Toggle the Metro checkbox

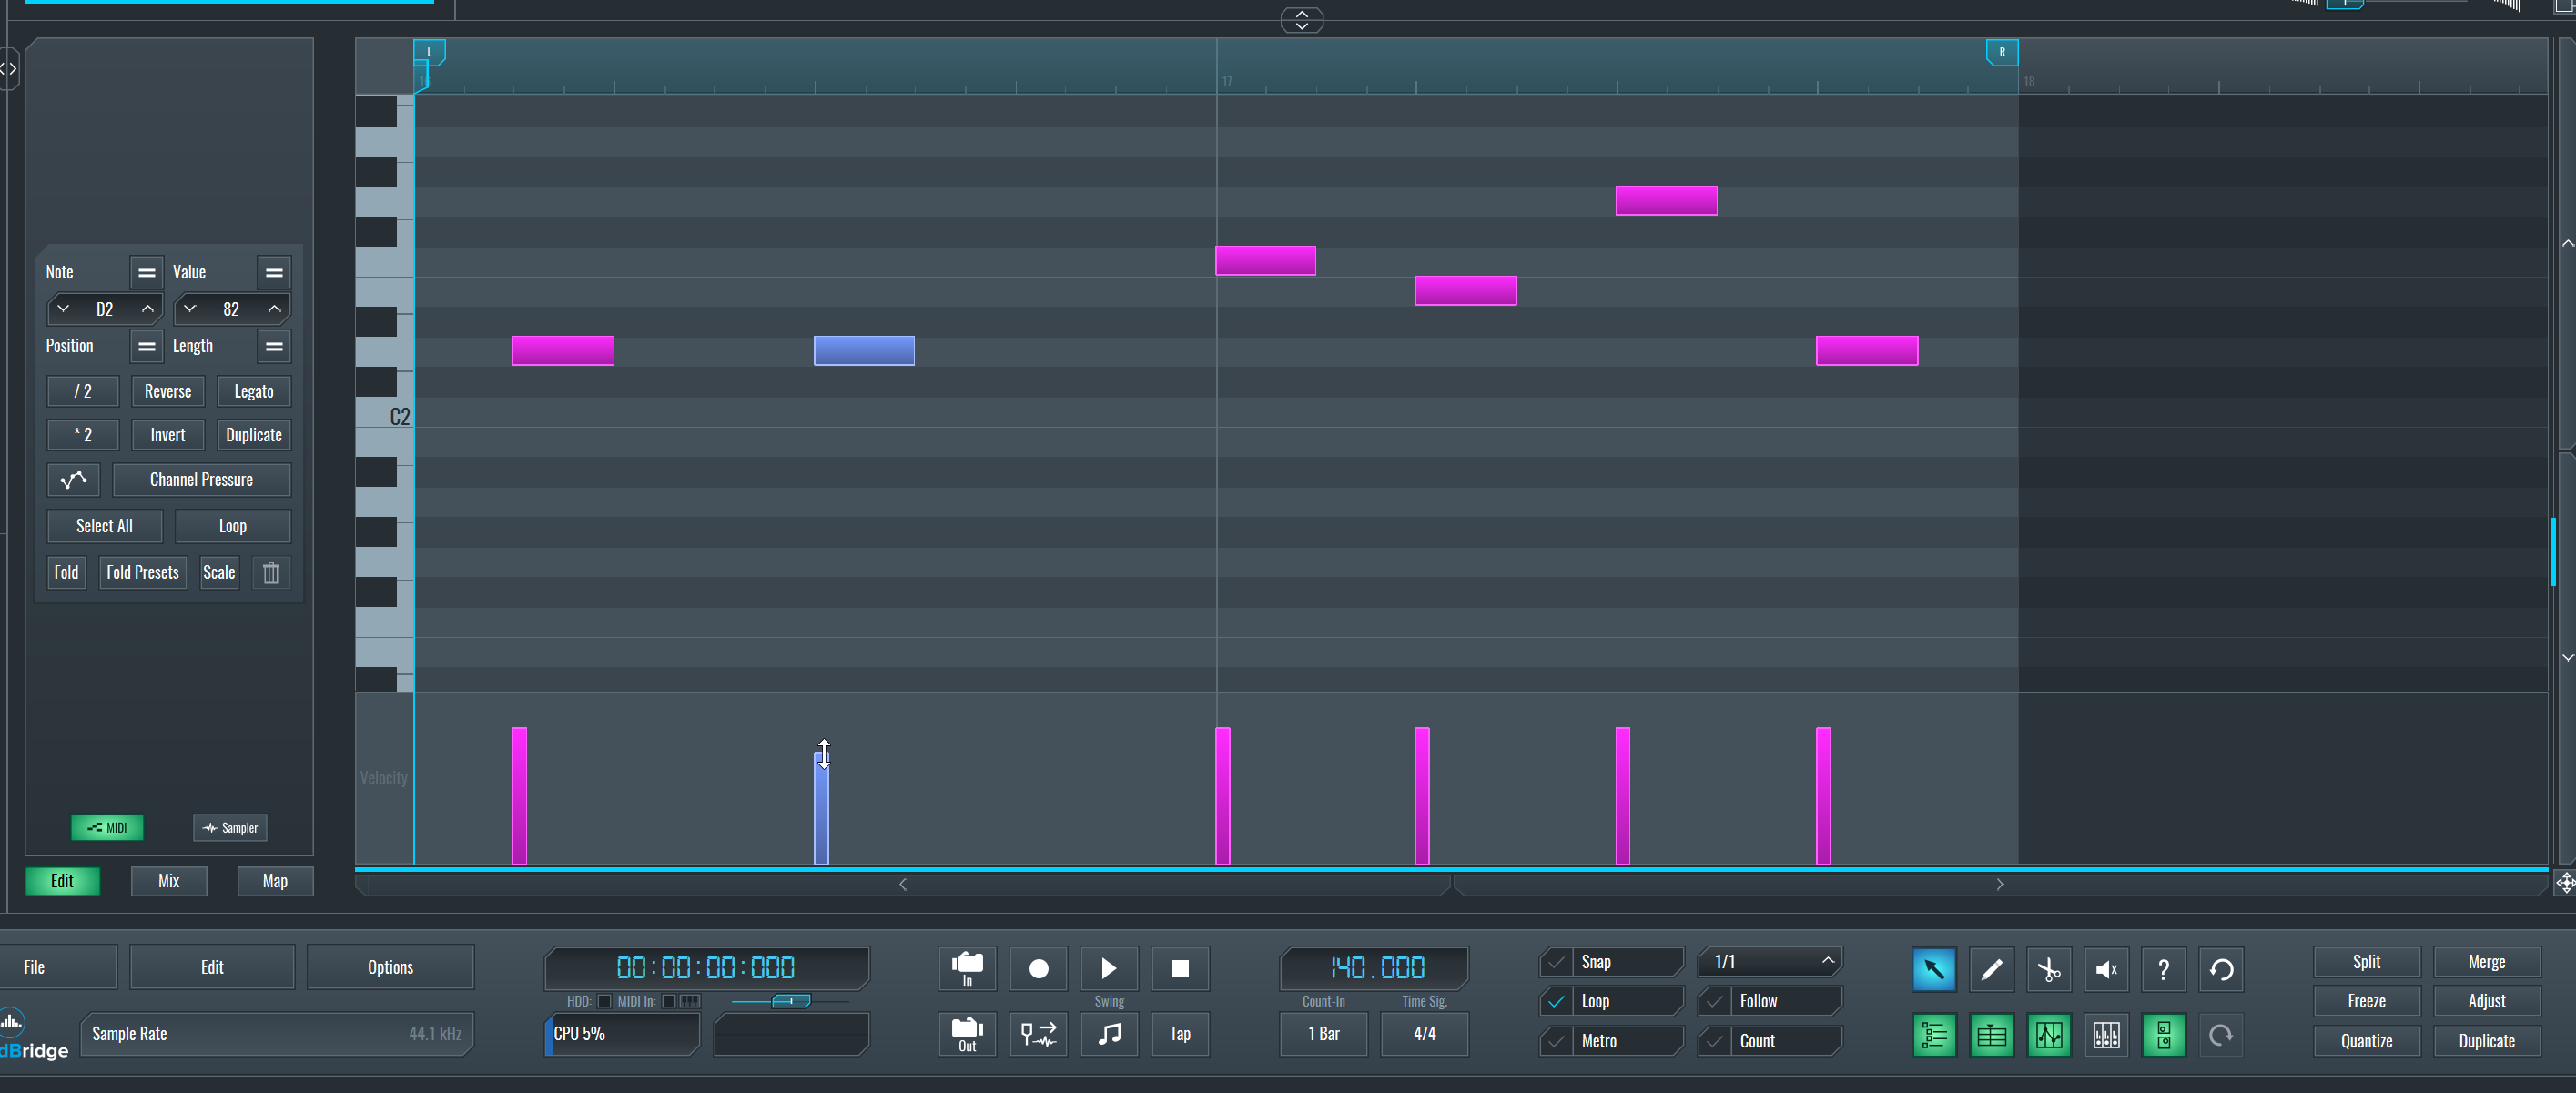[x=1556, y=1041]
